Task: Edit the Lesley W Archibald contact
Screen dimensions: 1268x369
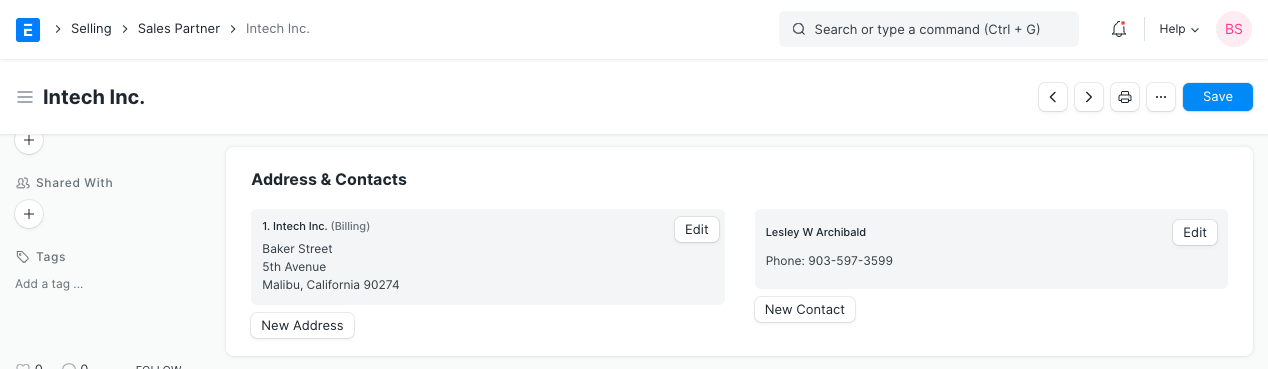Action: (1195, 233)
